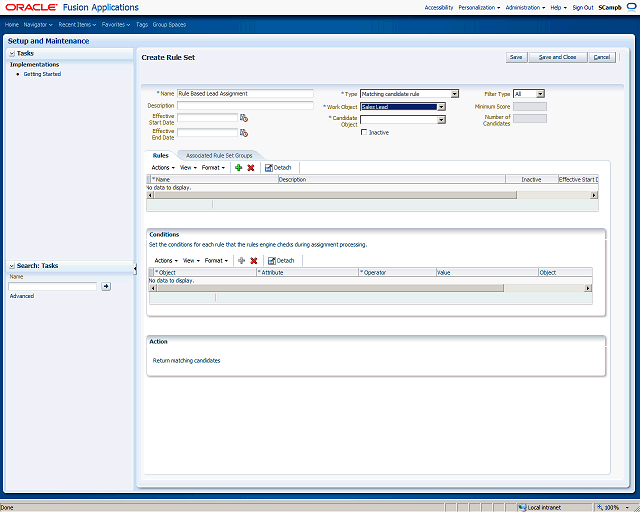Screen dimensions: 640x512
Task: Click Sign Out link
Action: coord(583,7)
